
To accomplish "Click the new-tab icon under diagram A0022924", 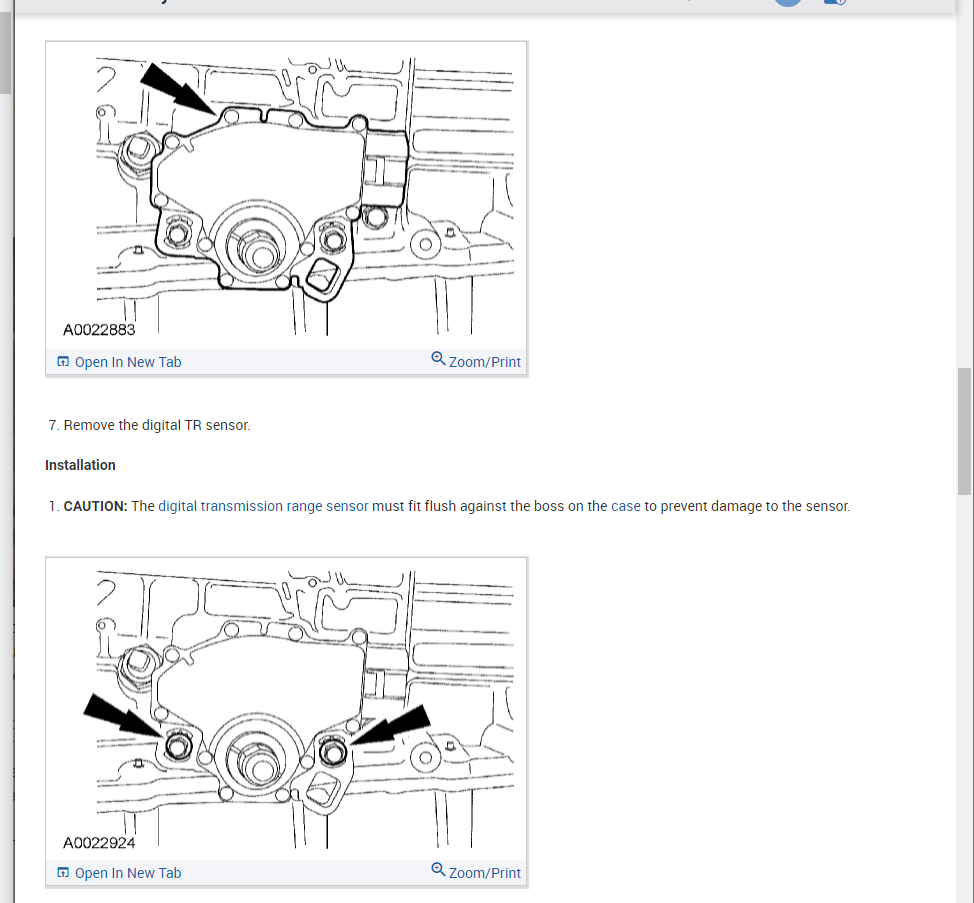I will (x=63, y=873).
